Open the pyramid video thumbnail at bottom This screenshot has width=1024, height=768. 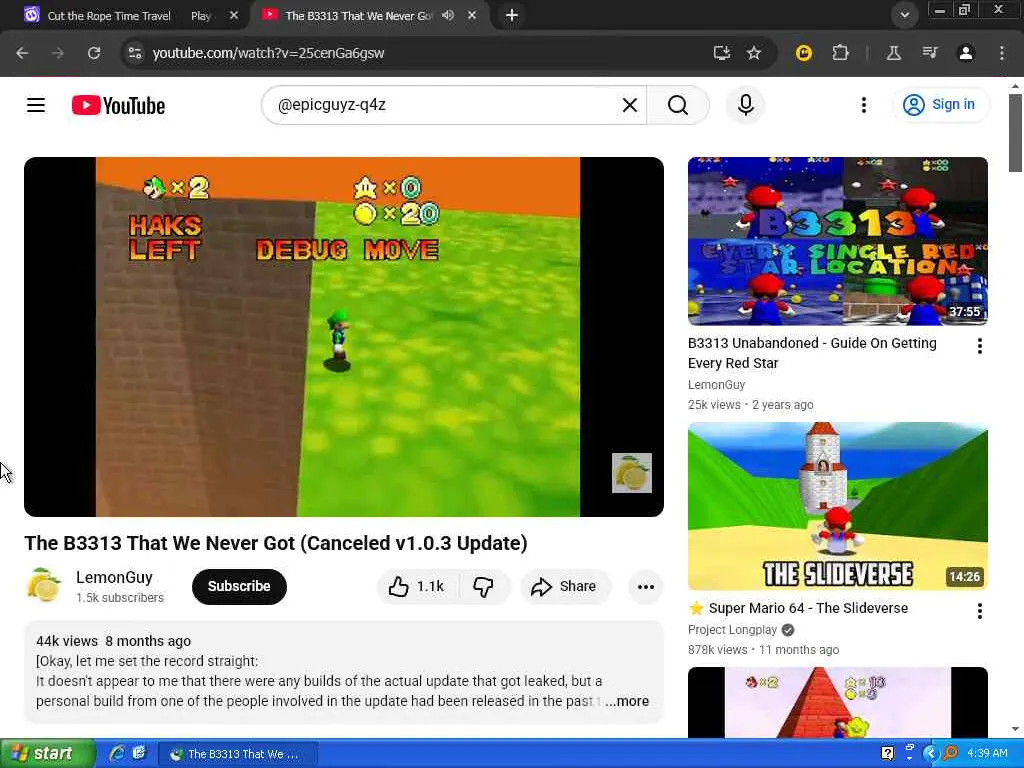coord(837,703)
